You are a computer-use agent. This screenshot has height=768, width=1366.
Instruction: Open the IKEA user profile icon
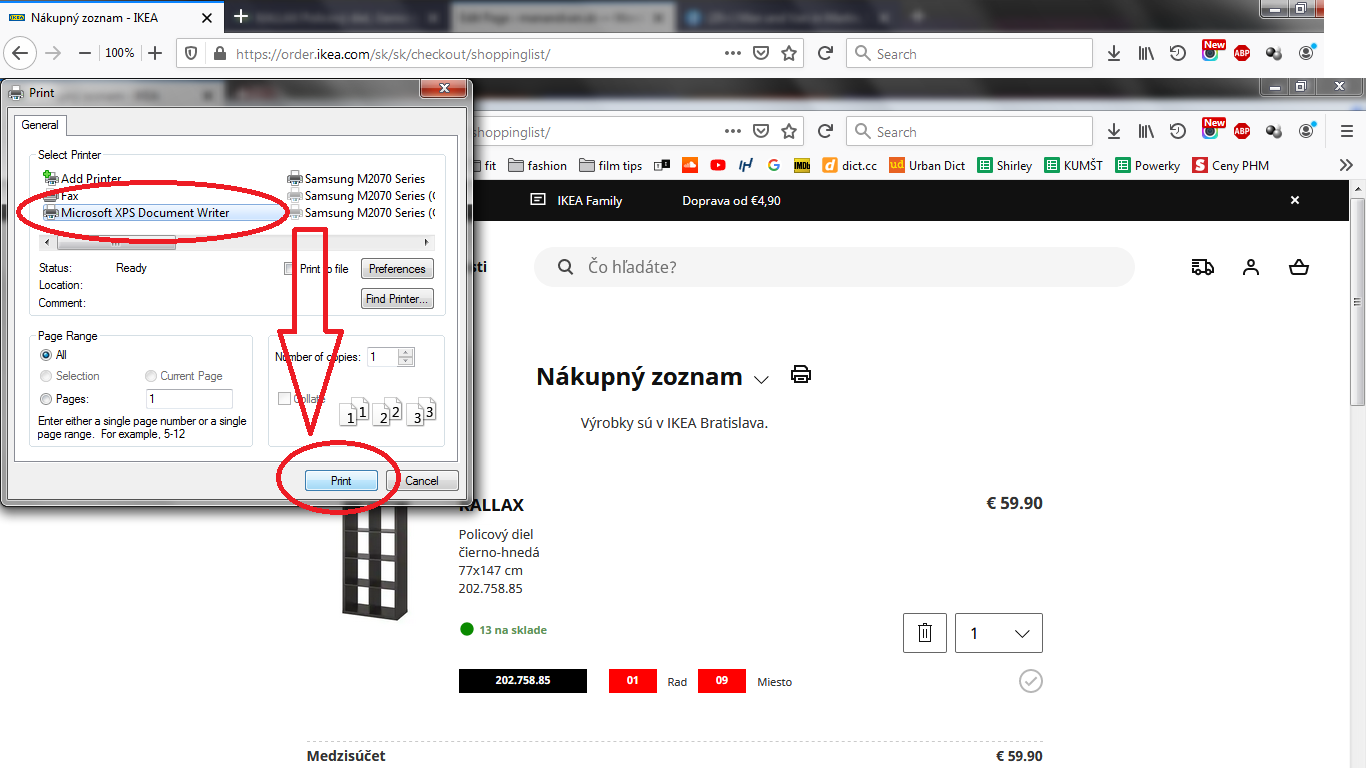click(1251, 267)
